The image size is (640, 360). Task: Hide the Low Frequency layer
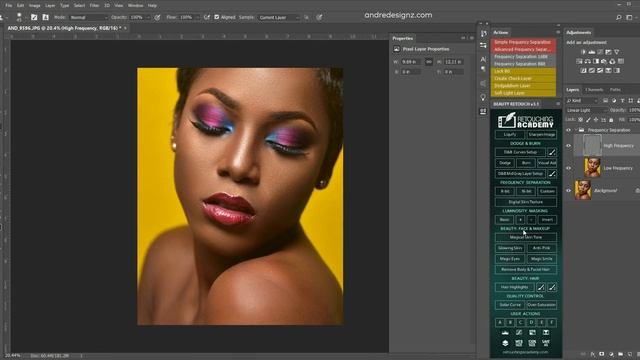[569, 168]
